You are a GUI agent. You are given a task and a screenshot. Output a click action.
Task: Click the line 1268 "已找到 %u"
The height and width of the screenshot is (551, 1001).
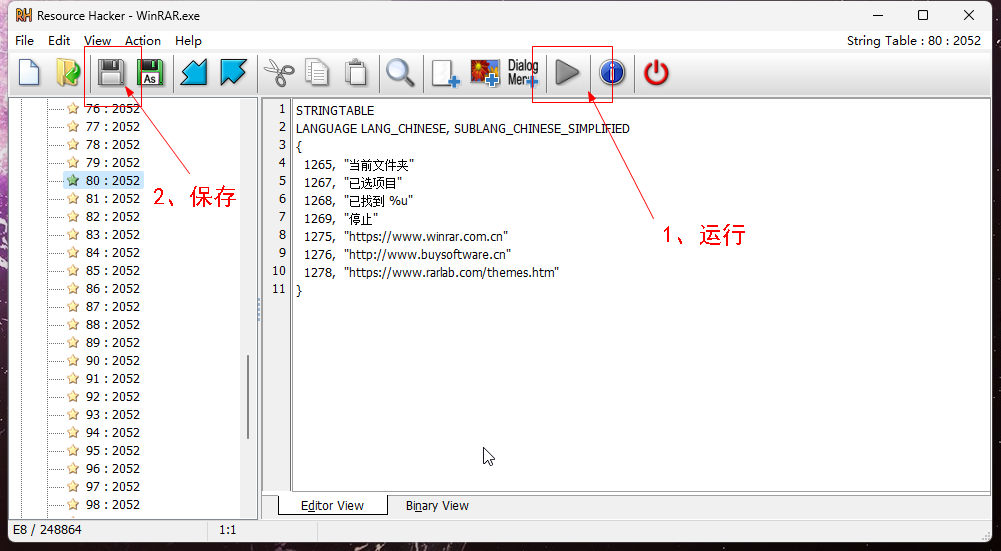point(358,200)
